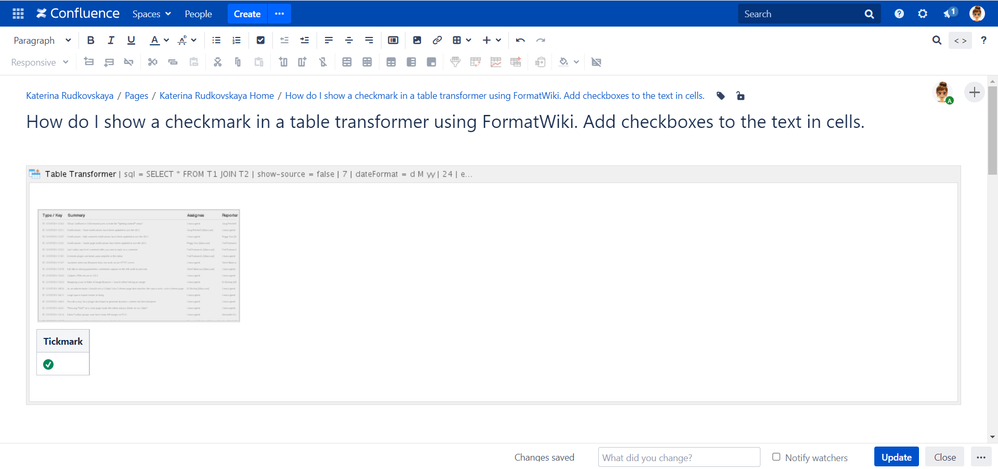The image size is (998, 469).
Task: Open page layout tool
Action: coord(393,40)
